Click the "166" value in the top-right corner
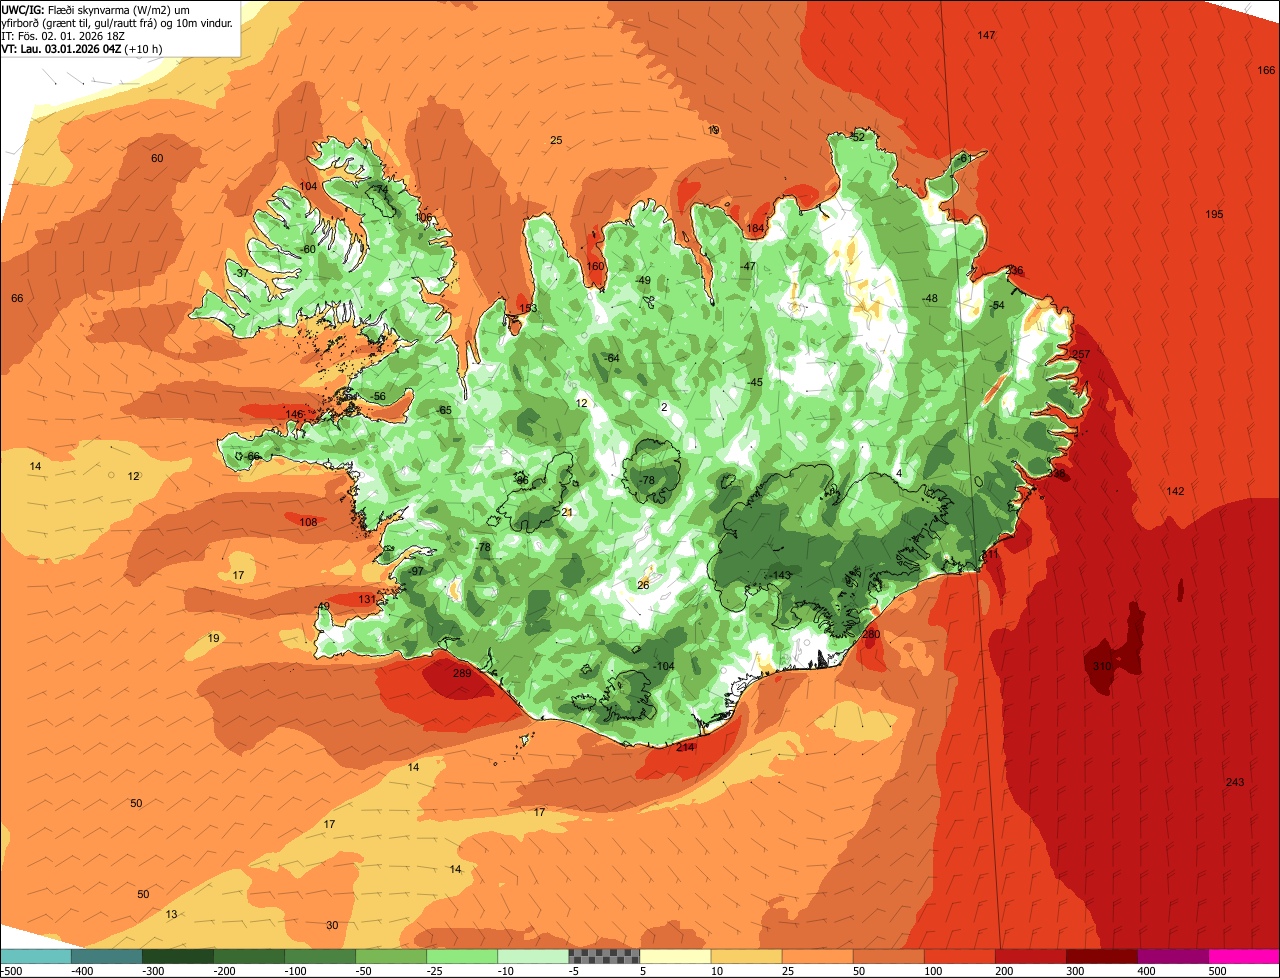The image size is (1280, 978). (x=1266, y=70)
